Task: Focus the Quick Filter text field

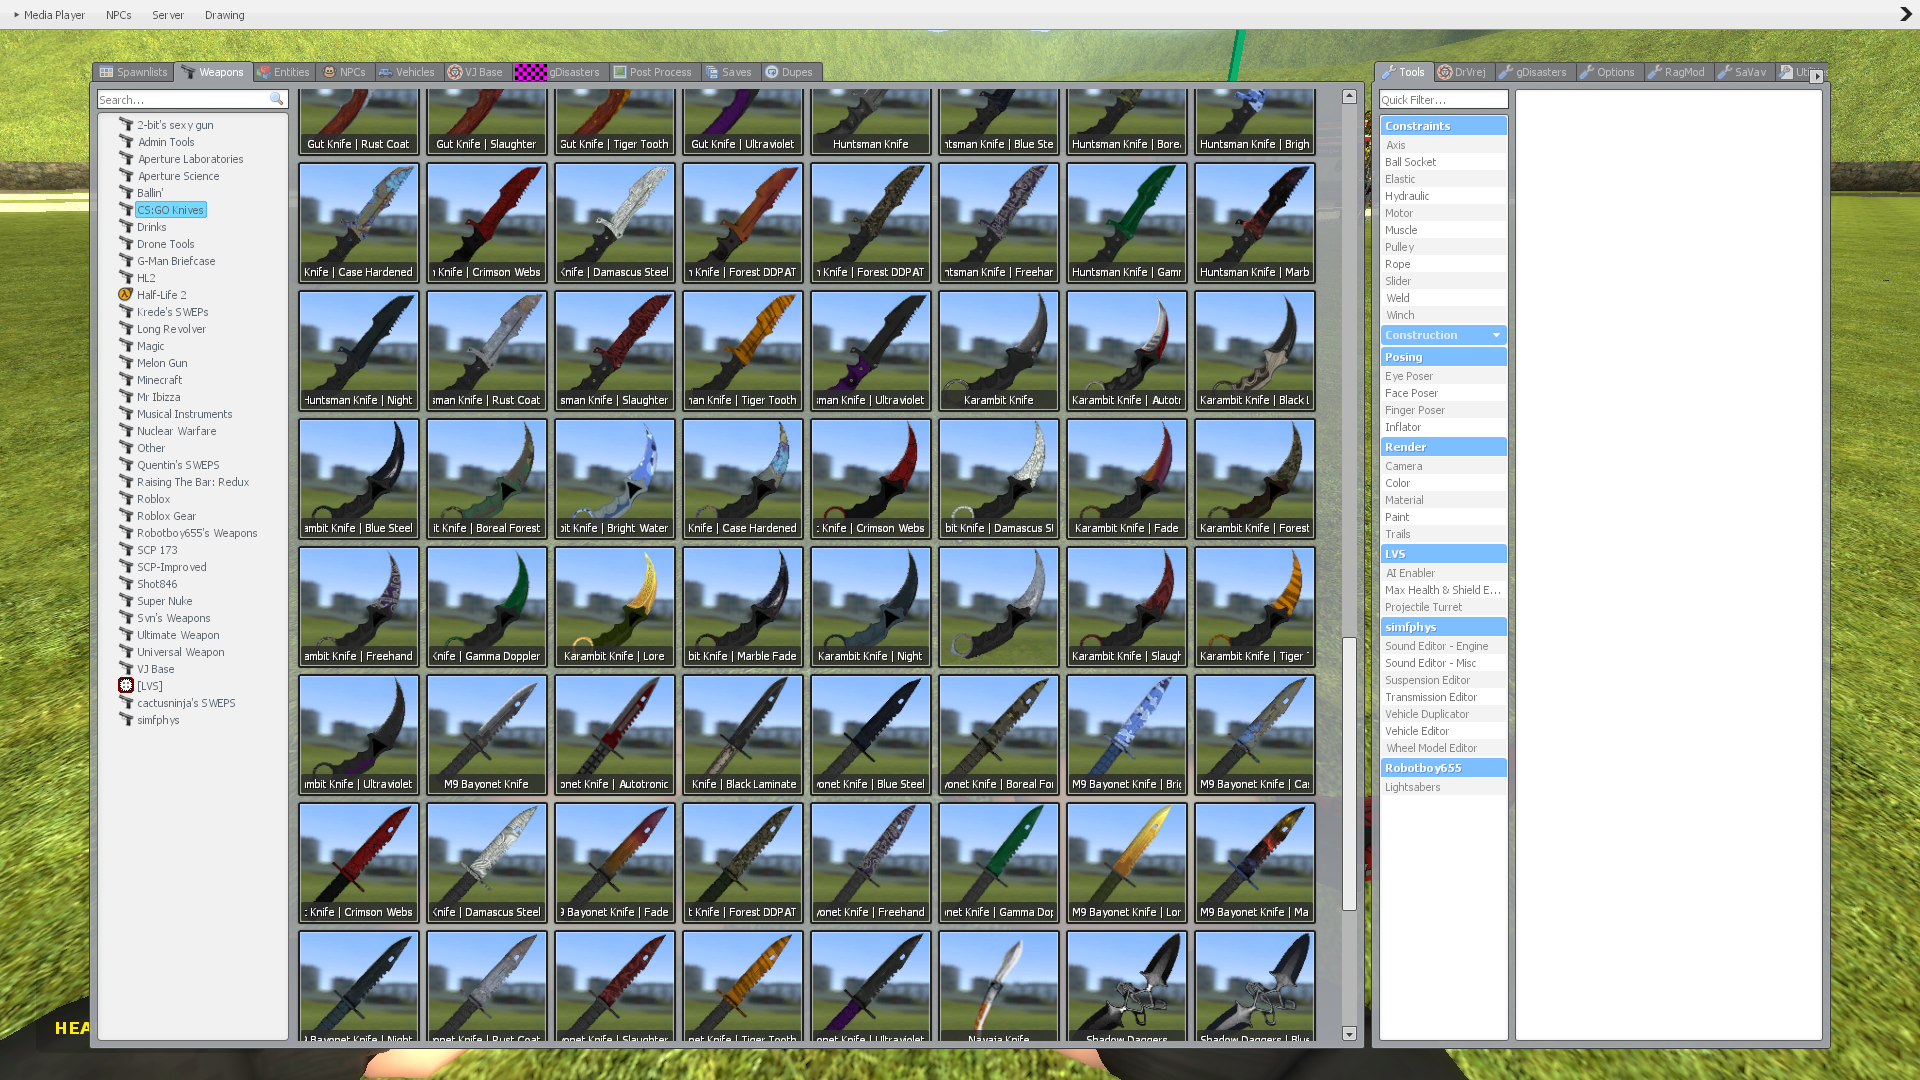Action: [1442, 100]
